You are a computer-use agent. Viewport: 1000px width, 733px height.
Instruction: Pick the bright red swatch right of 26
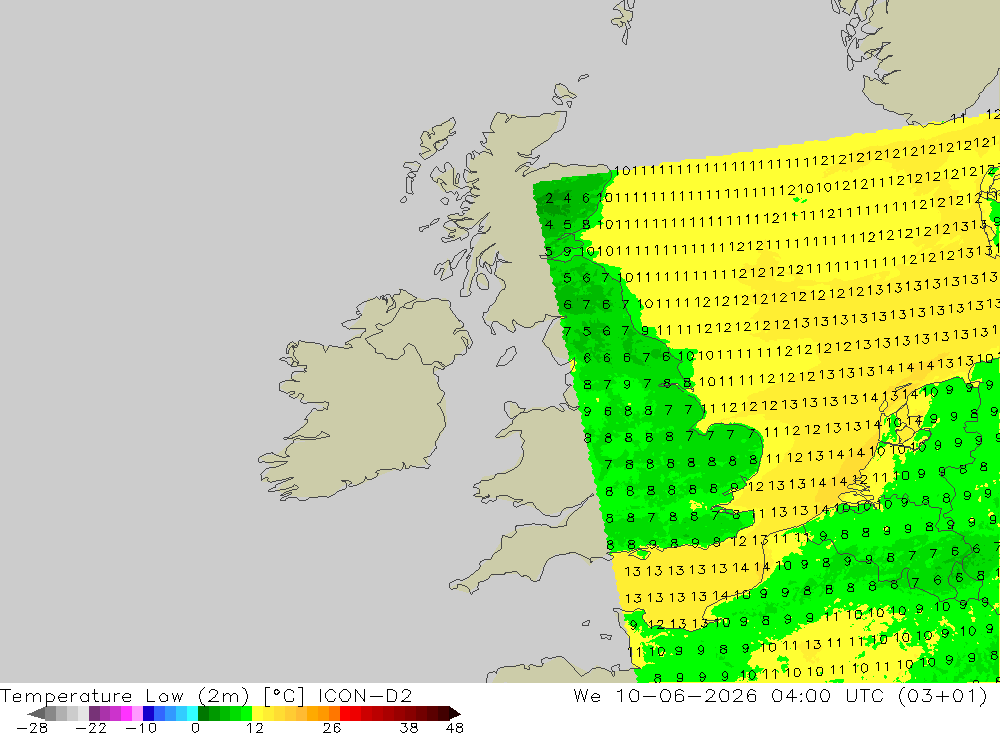coord(346,713)
